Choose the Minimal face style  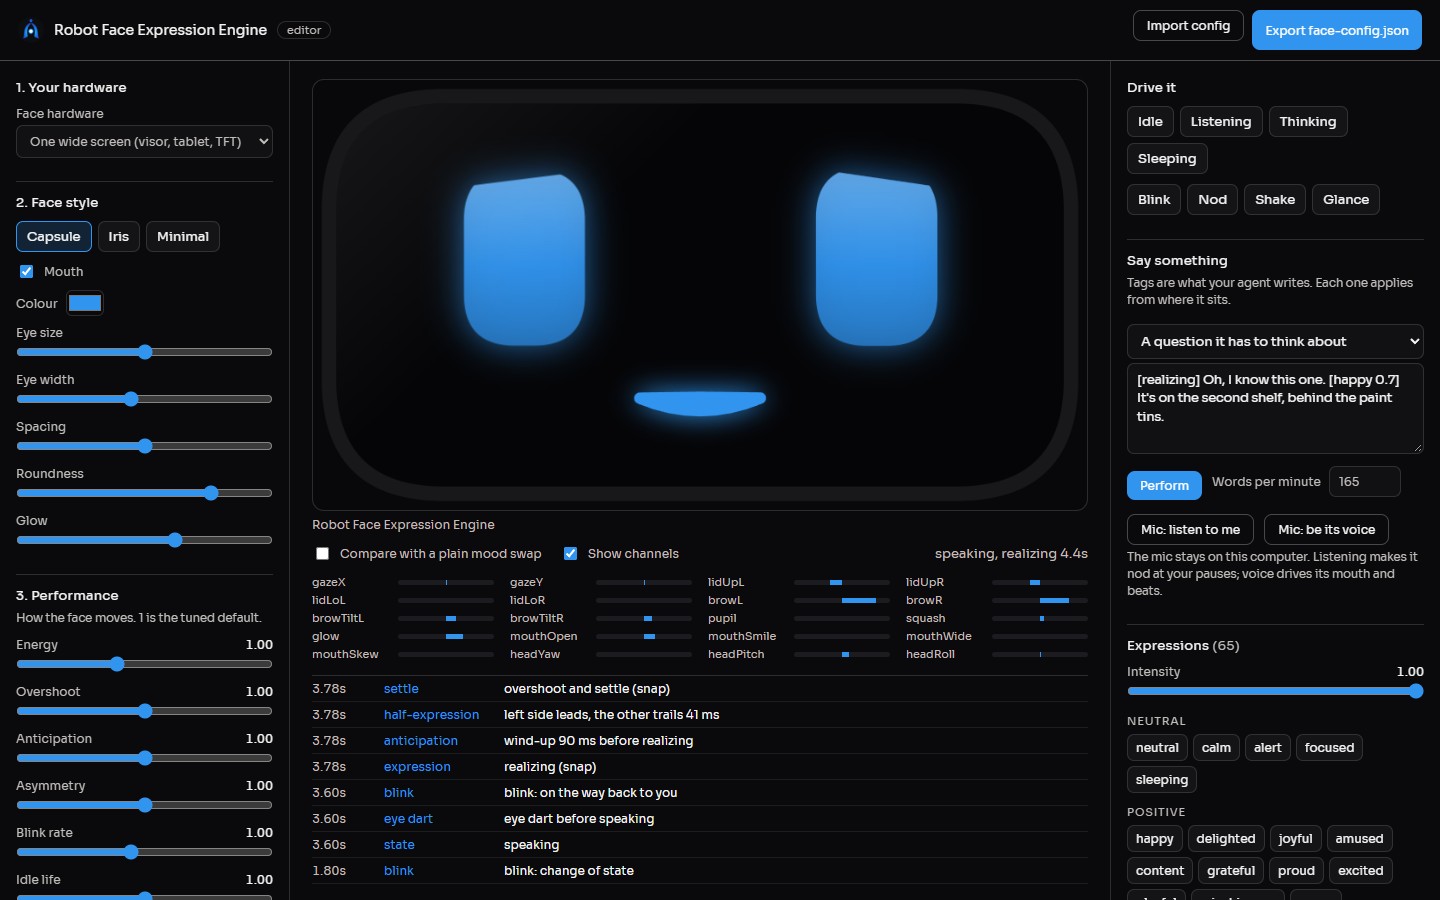183,237
